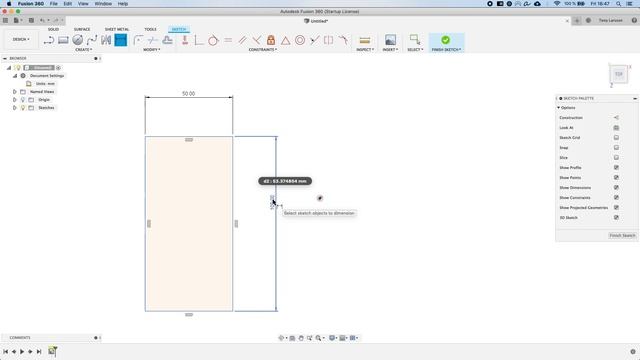Click the Select tool icon
This screenshot has height=360, width=640.
[x=415, y=40]
